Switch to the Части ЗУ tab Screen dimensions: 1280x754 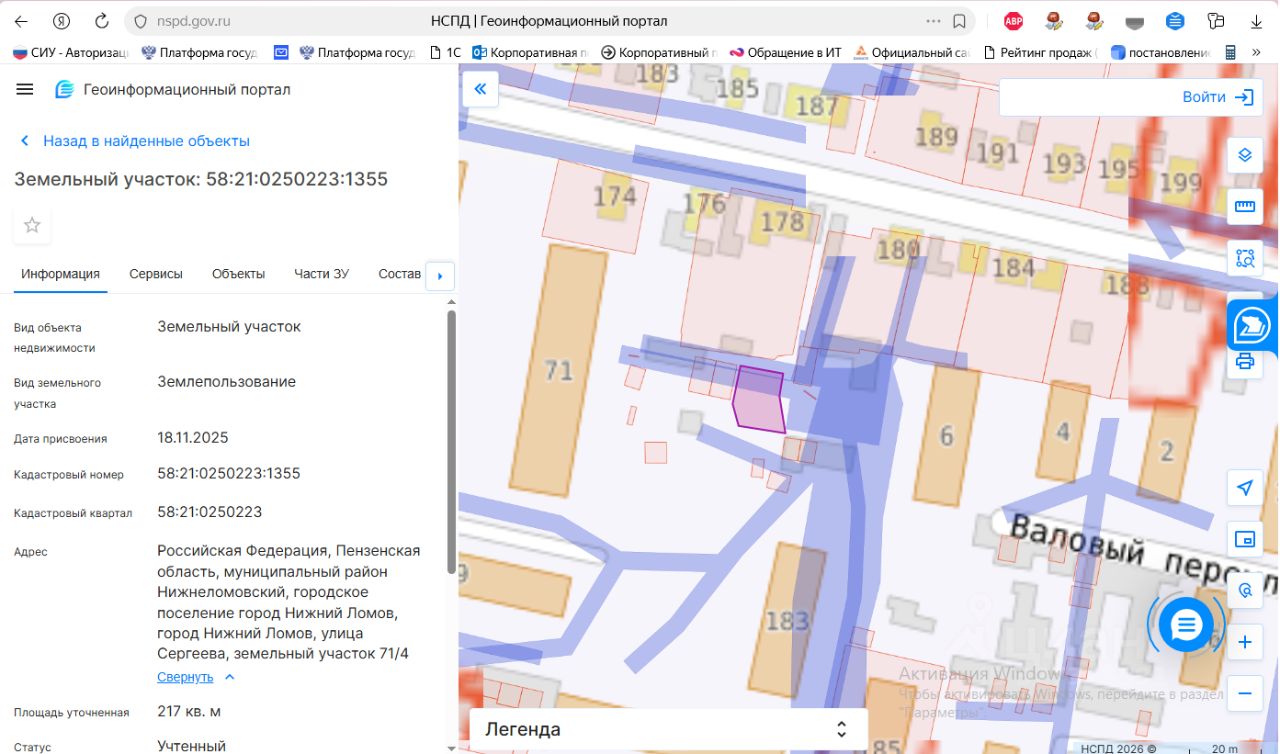pos(321,274)
